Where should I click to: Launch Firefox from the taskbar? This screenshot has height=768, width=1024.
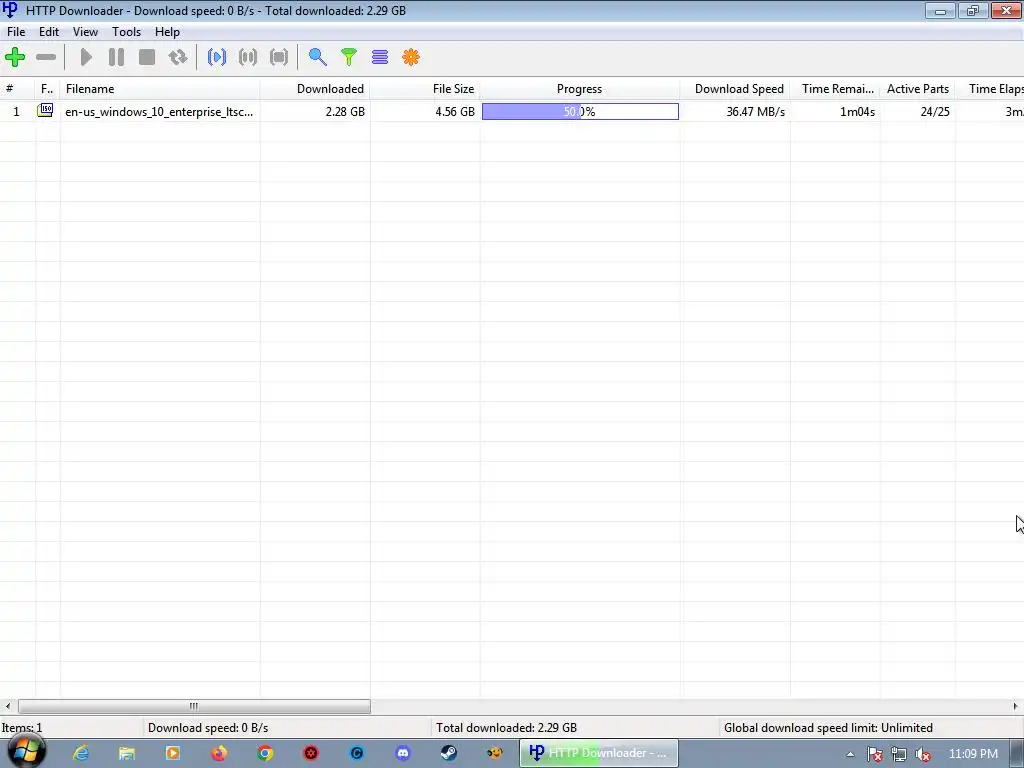tap(219, 753)
